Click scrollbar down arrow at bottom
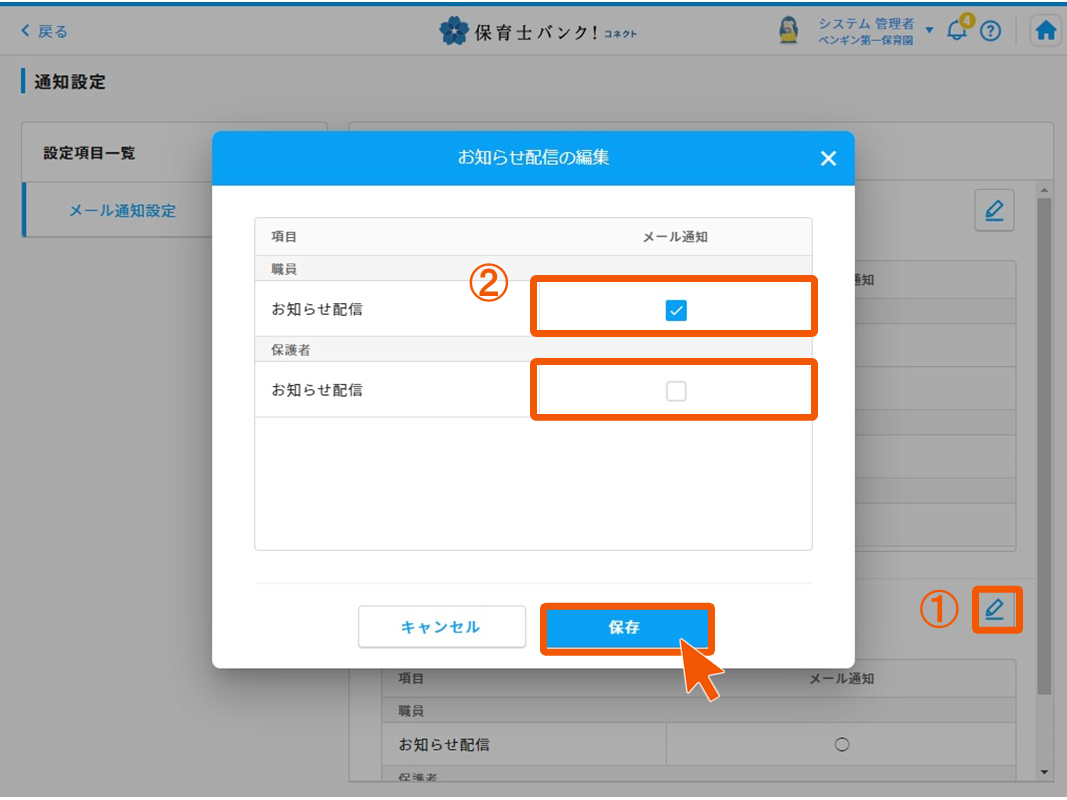The height and width of the screenshot is (800, 1067). [1045, 772]
